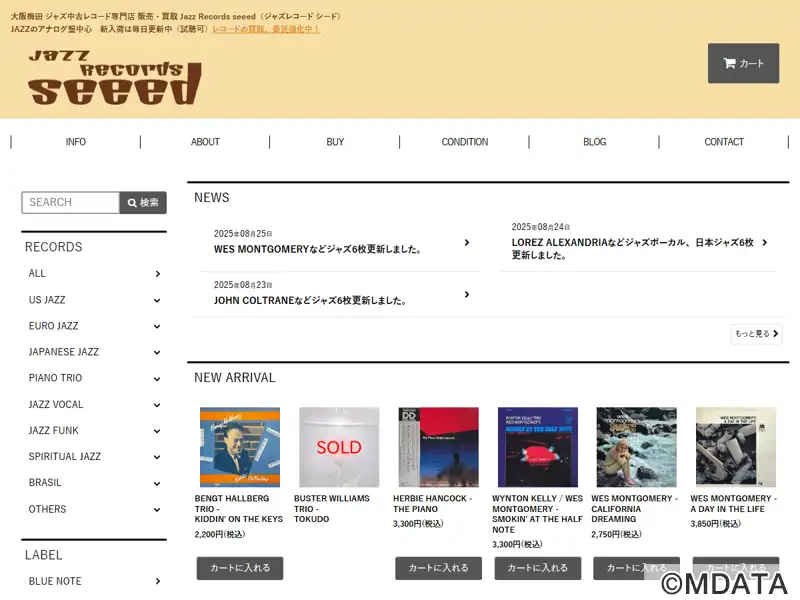800x600 pixels.
Task: Expand the SPIRITUAL JAZZ category chevron
Action: 157,457
